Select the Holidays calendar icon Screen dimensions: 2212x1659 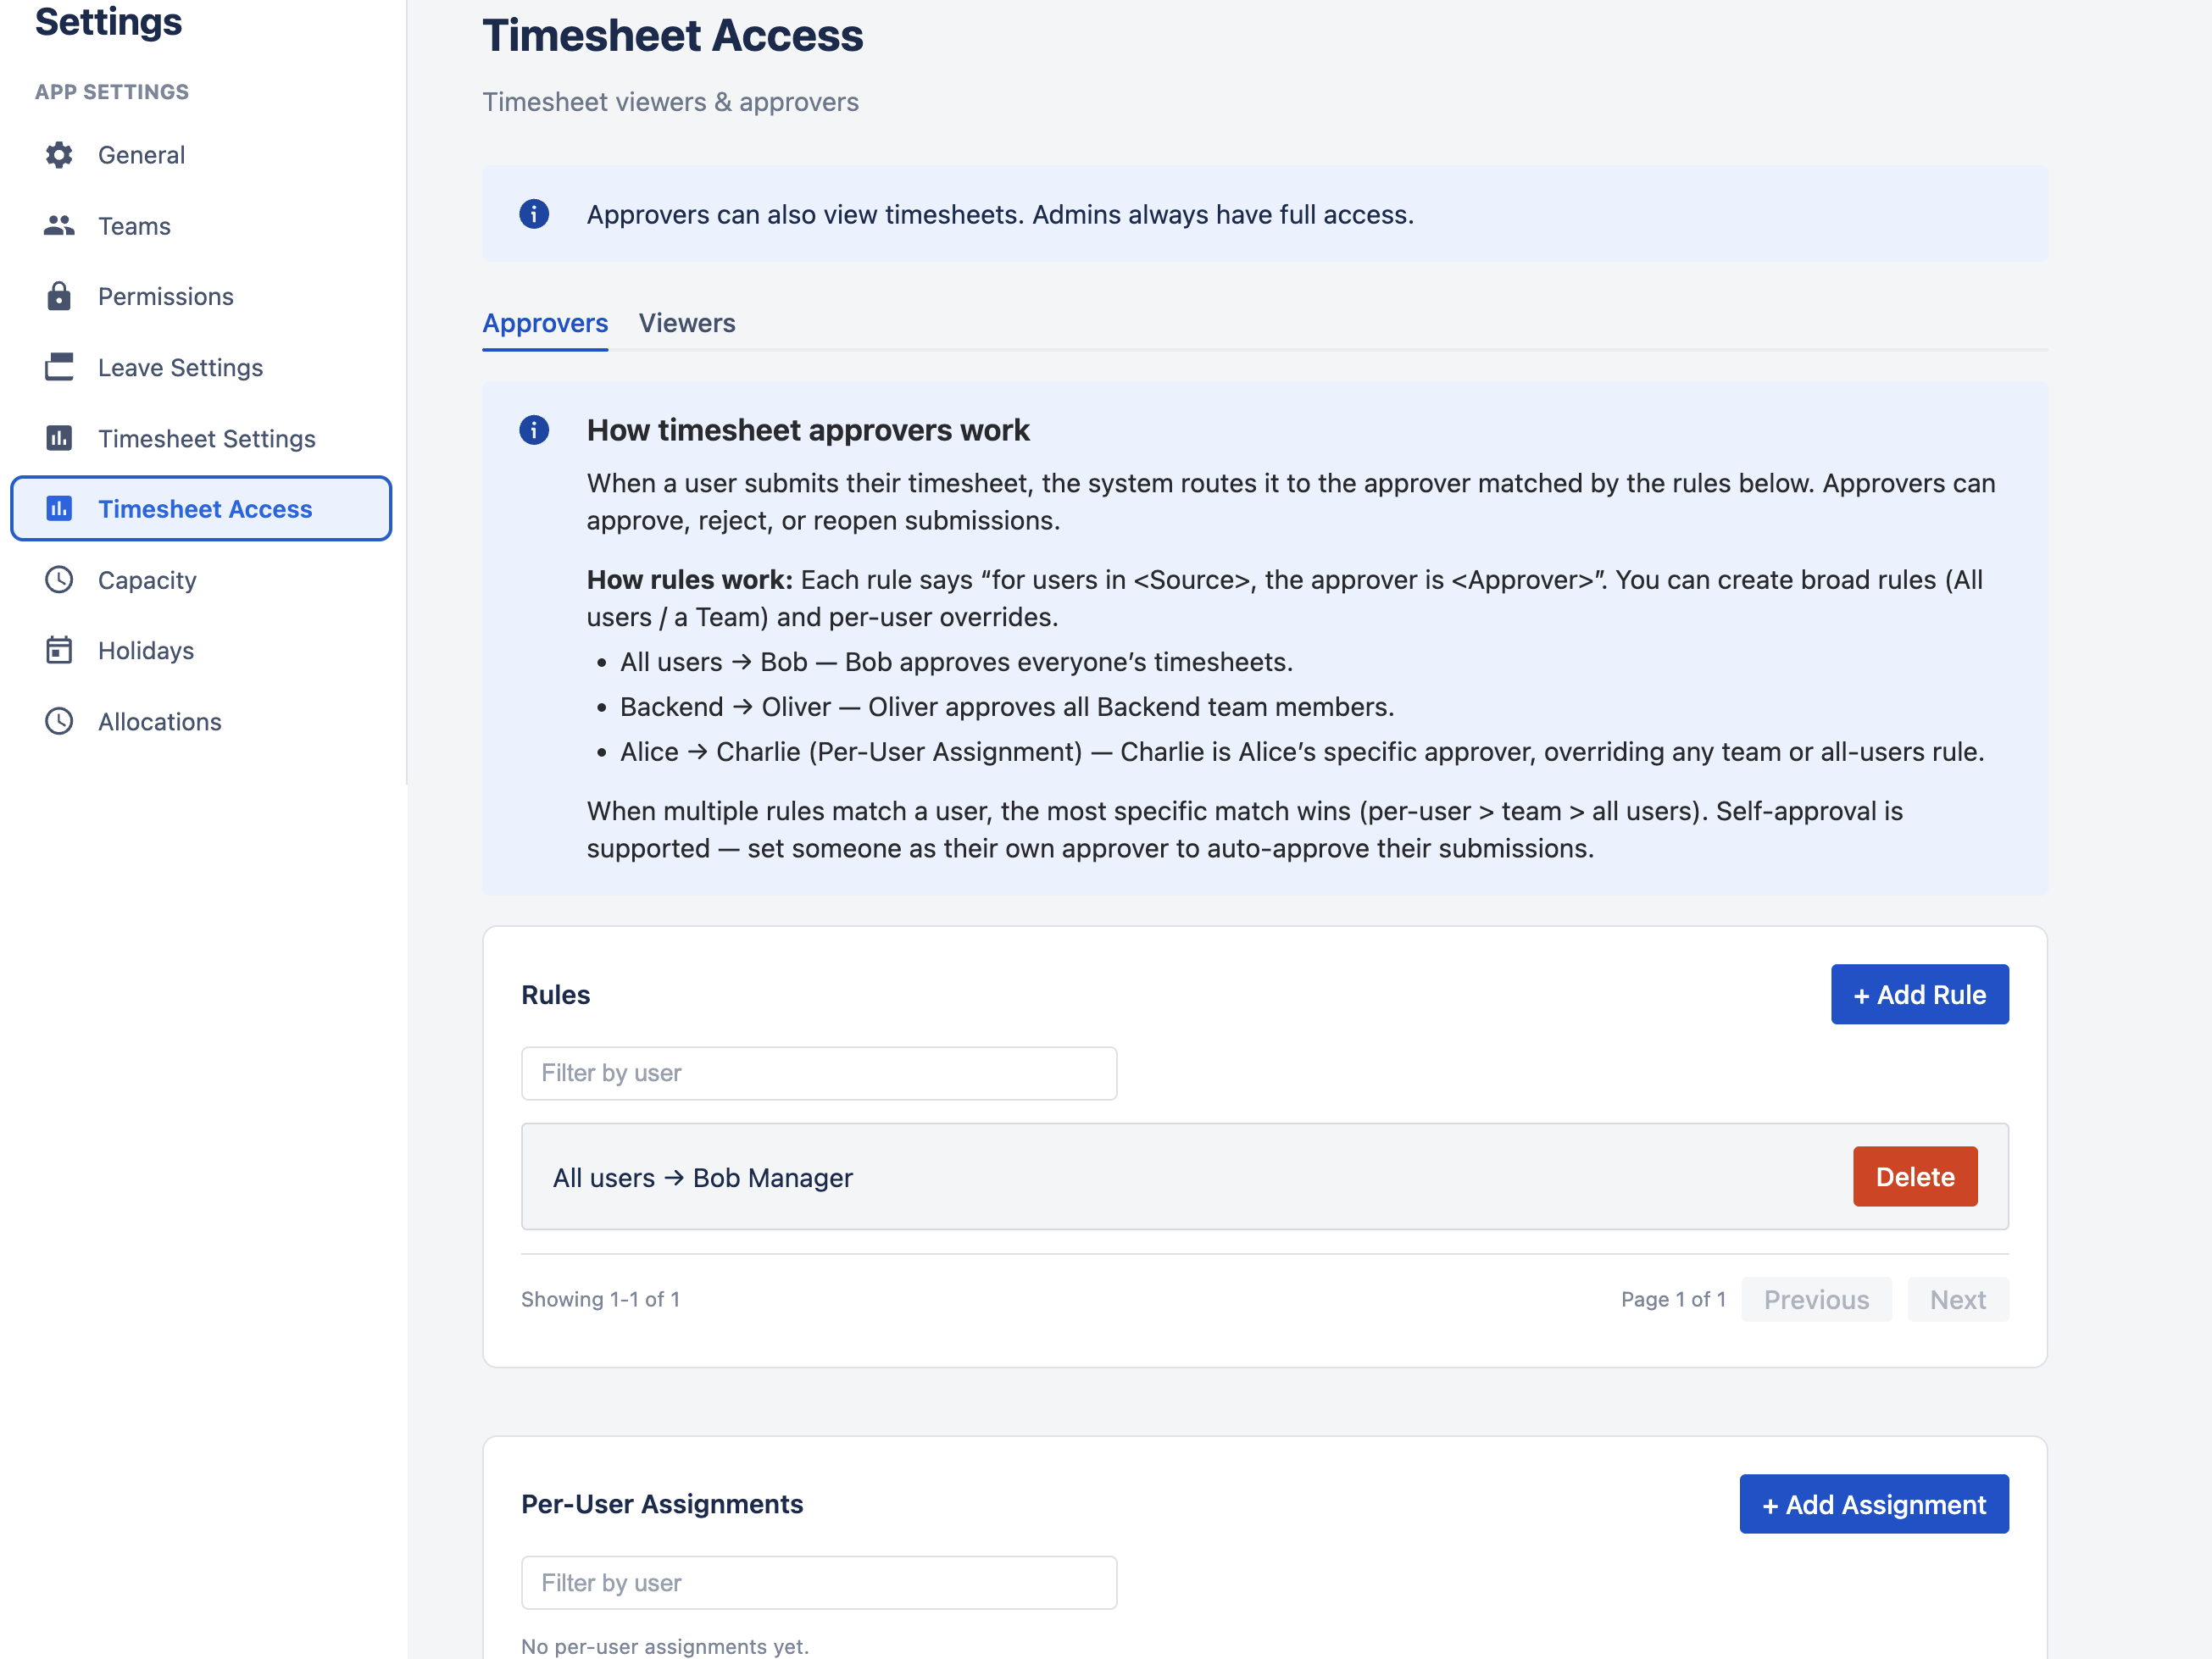pyautogui.click(x=59, y=650)
